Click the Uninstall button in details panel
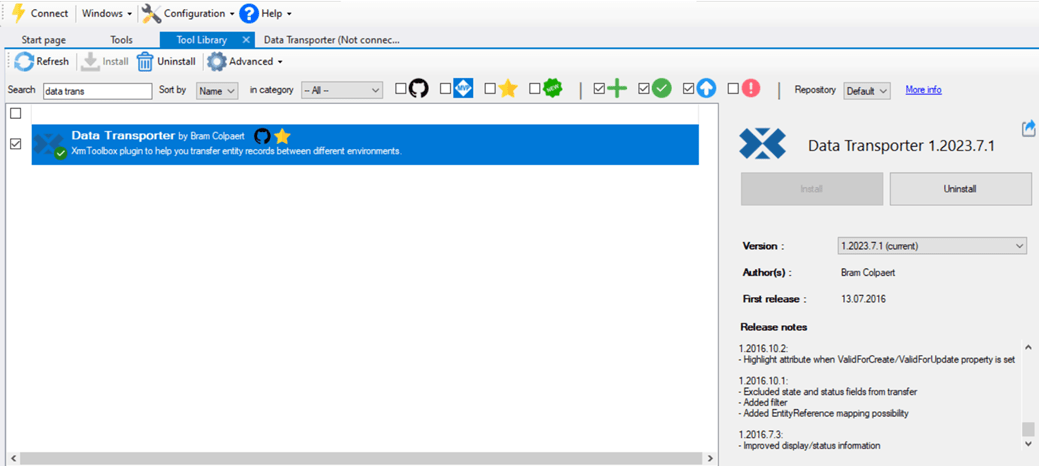This screenshot has height=466, width=1039. [960, 188]
